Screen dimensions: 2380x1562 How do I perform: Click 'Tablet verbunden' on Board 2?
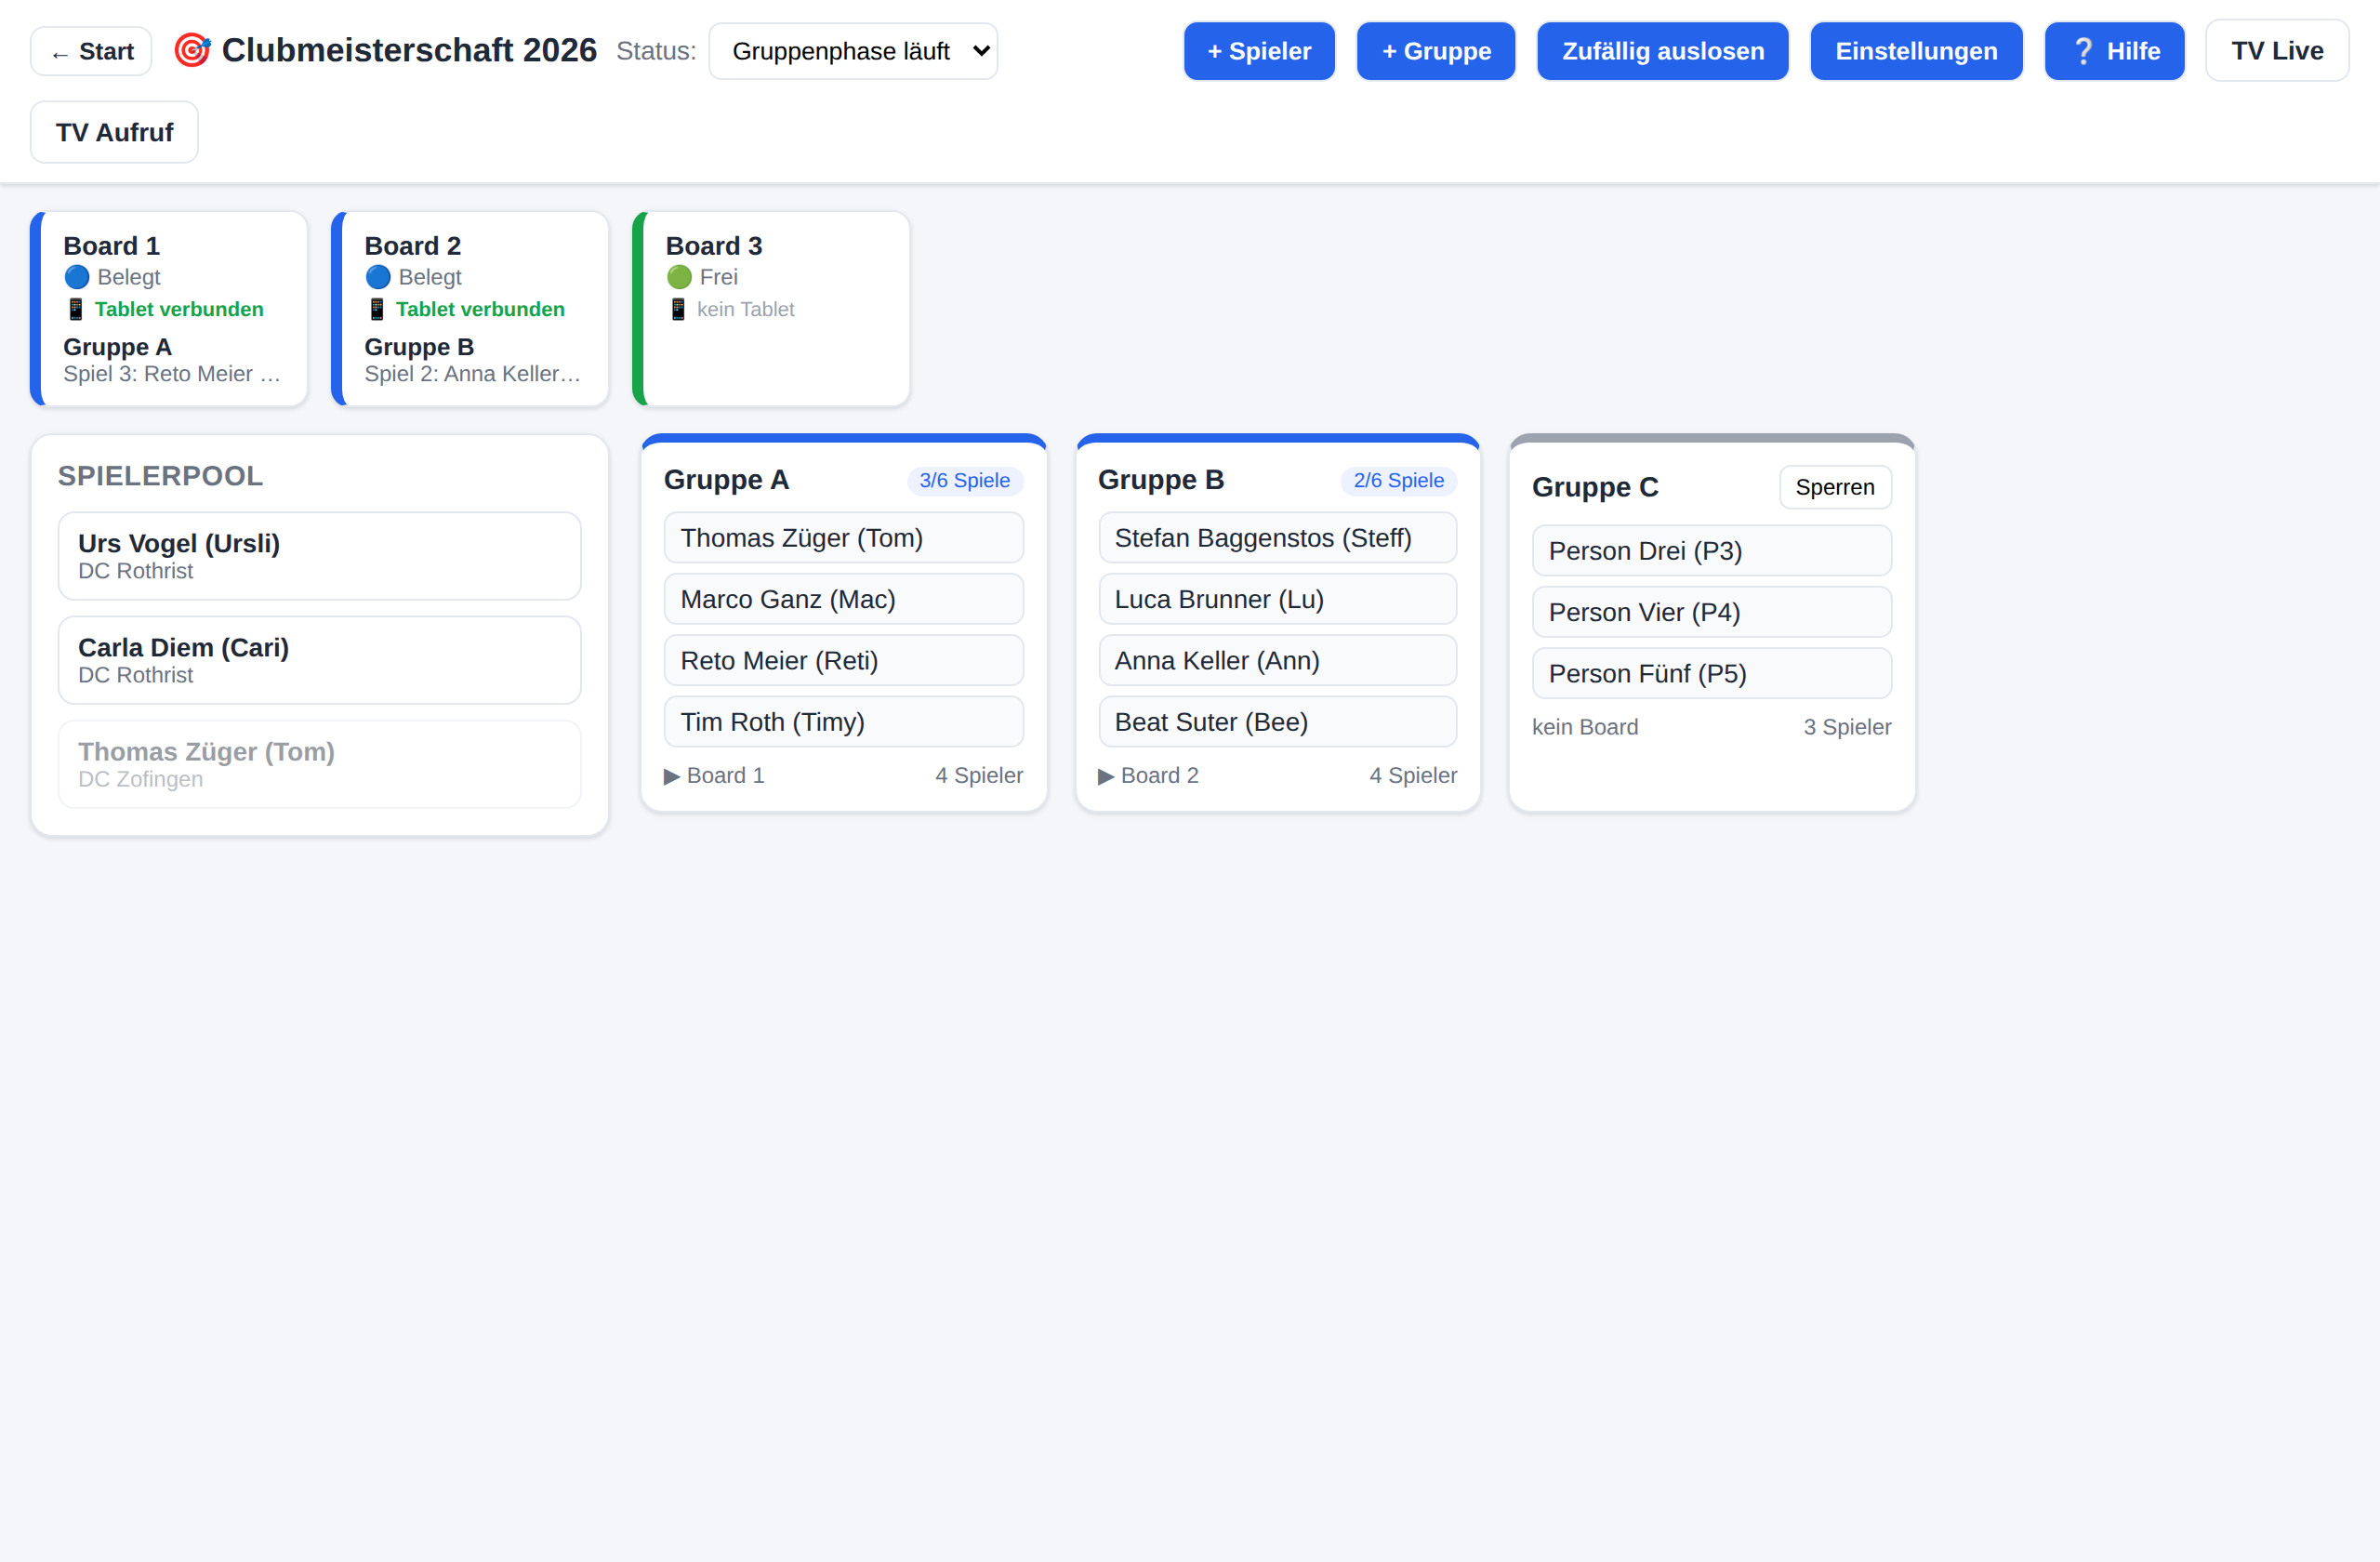pos(480,309)
